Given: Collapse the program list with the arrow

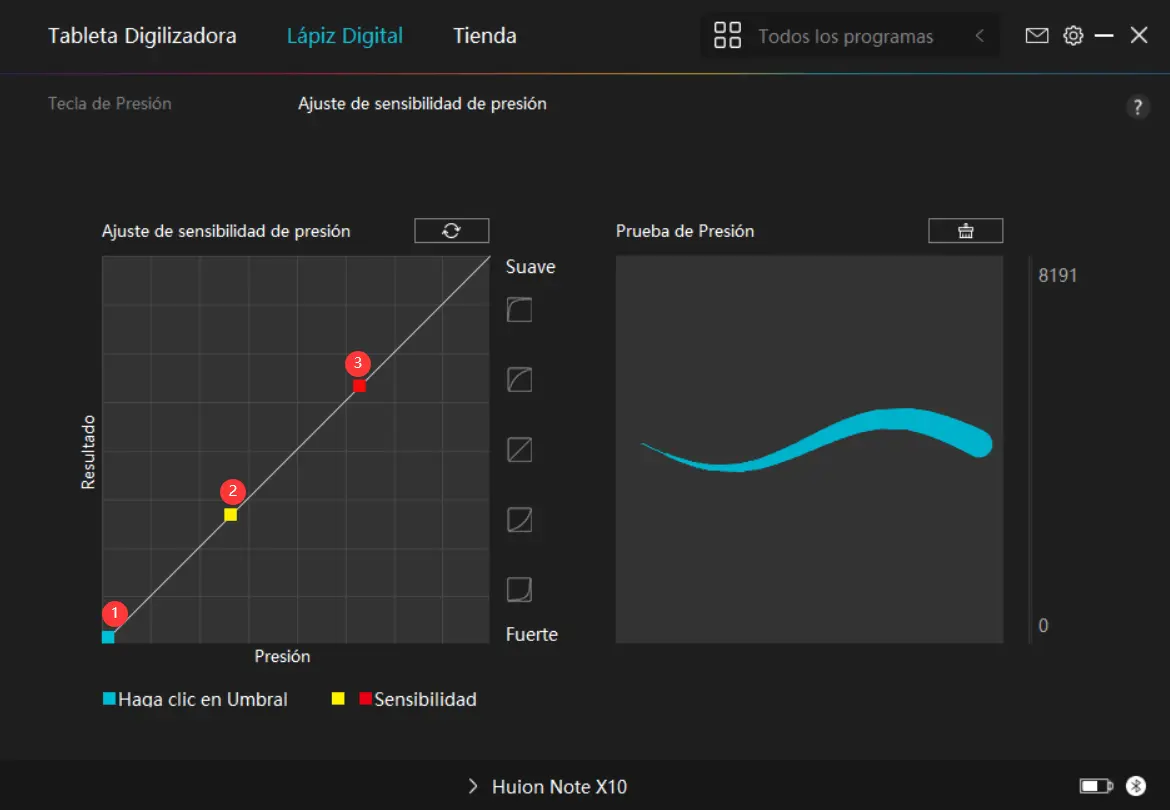Looking at the screenshot, I should 980,37.
